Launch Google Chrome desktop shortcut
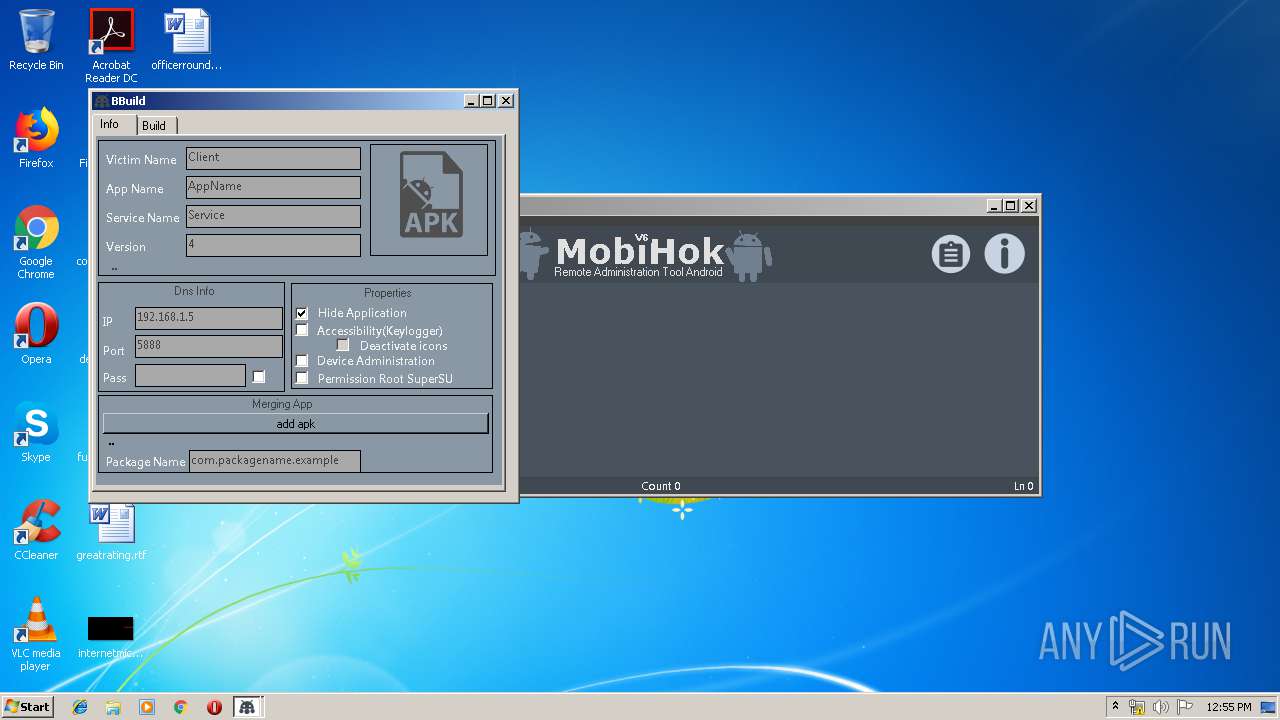 coord(36,242)
